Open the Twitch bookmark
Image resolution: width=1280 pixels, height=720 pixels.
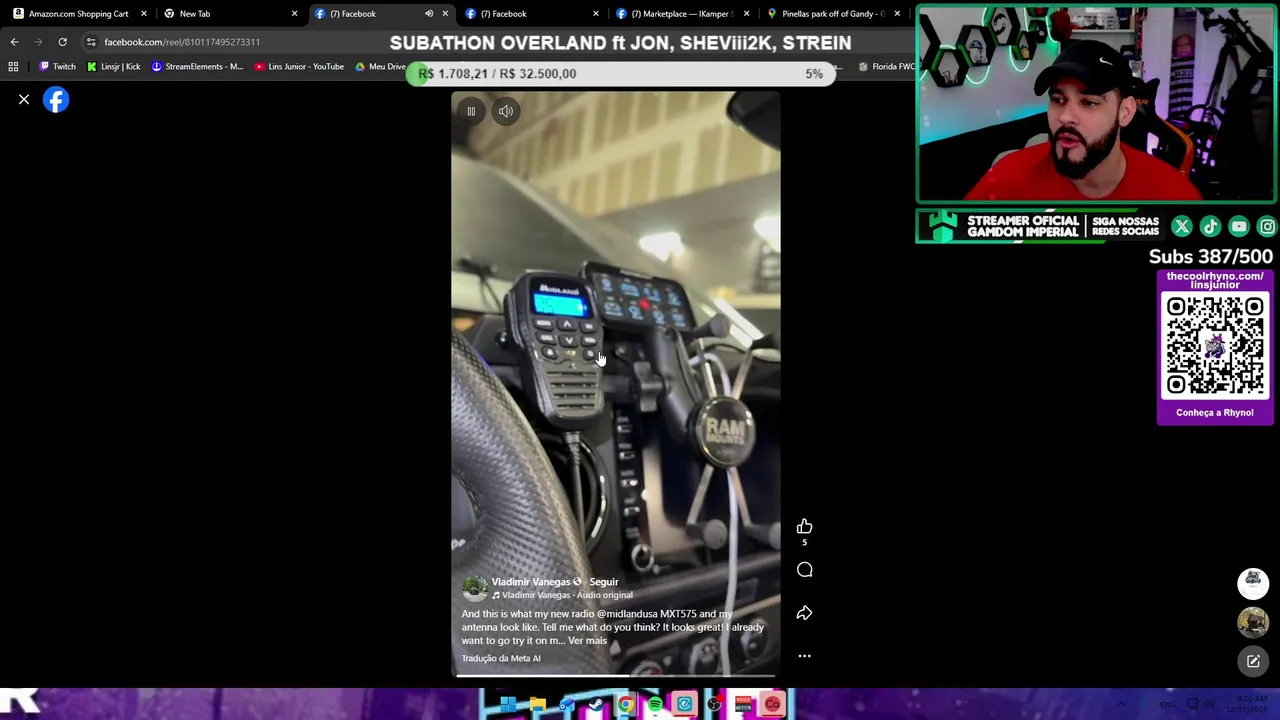pos(57,67)
